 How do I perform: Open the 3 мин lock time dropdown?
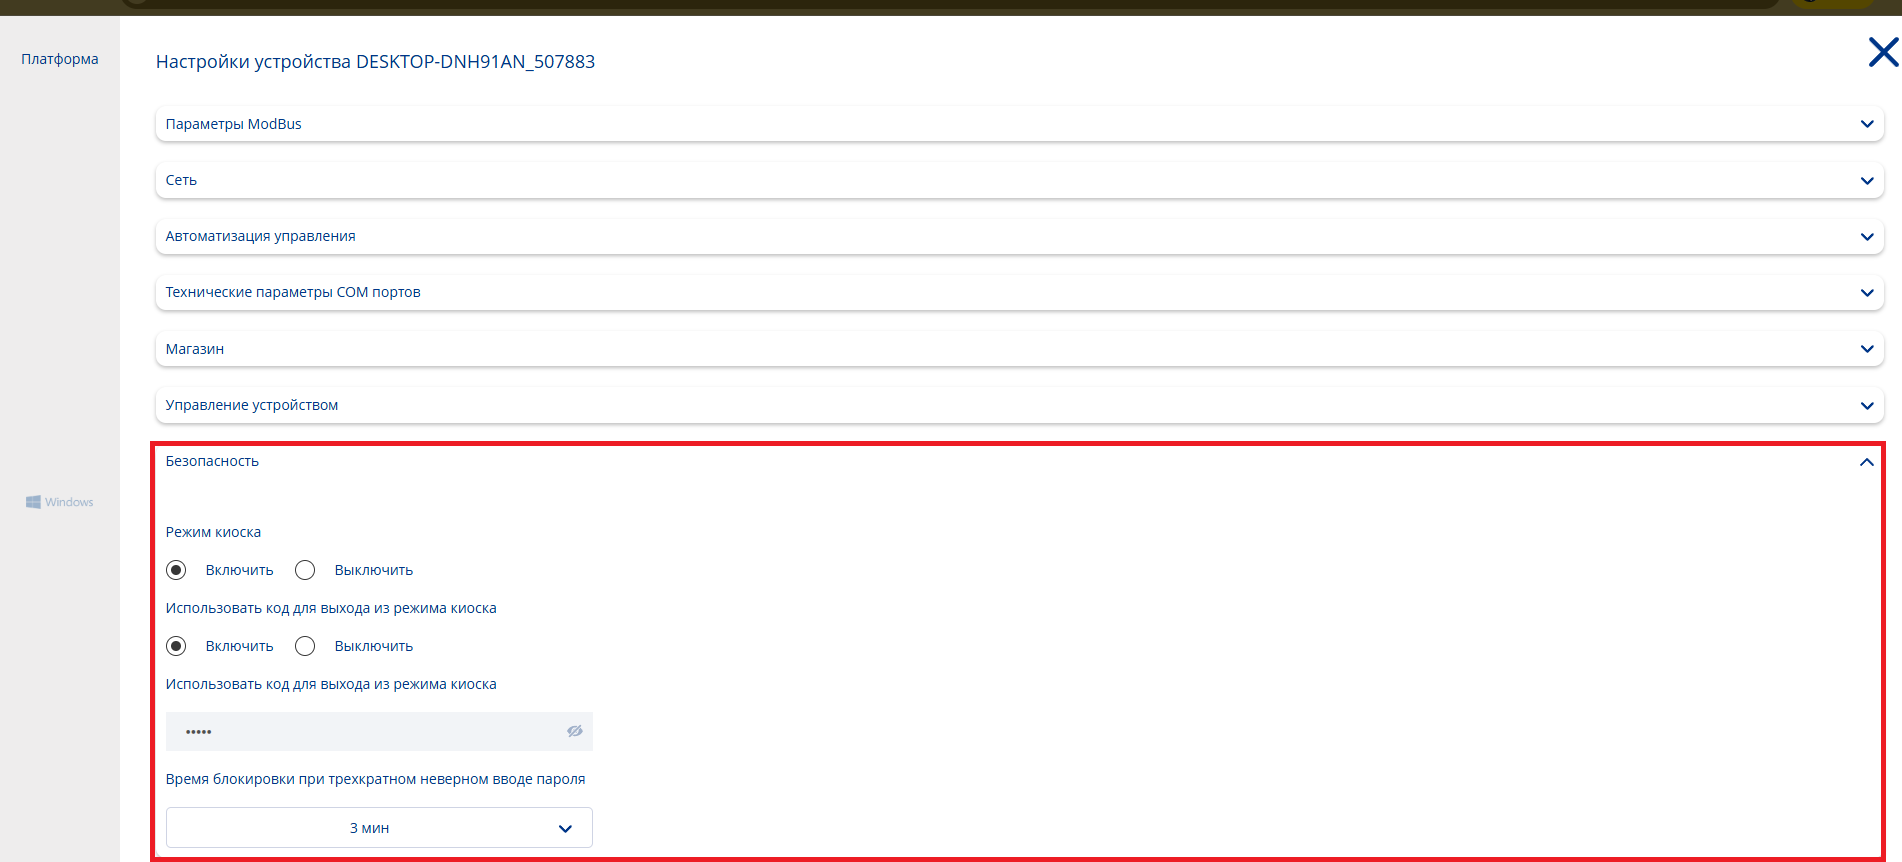click(379, 828)
